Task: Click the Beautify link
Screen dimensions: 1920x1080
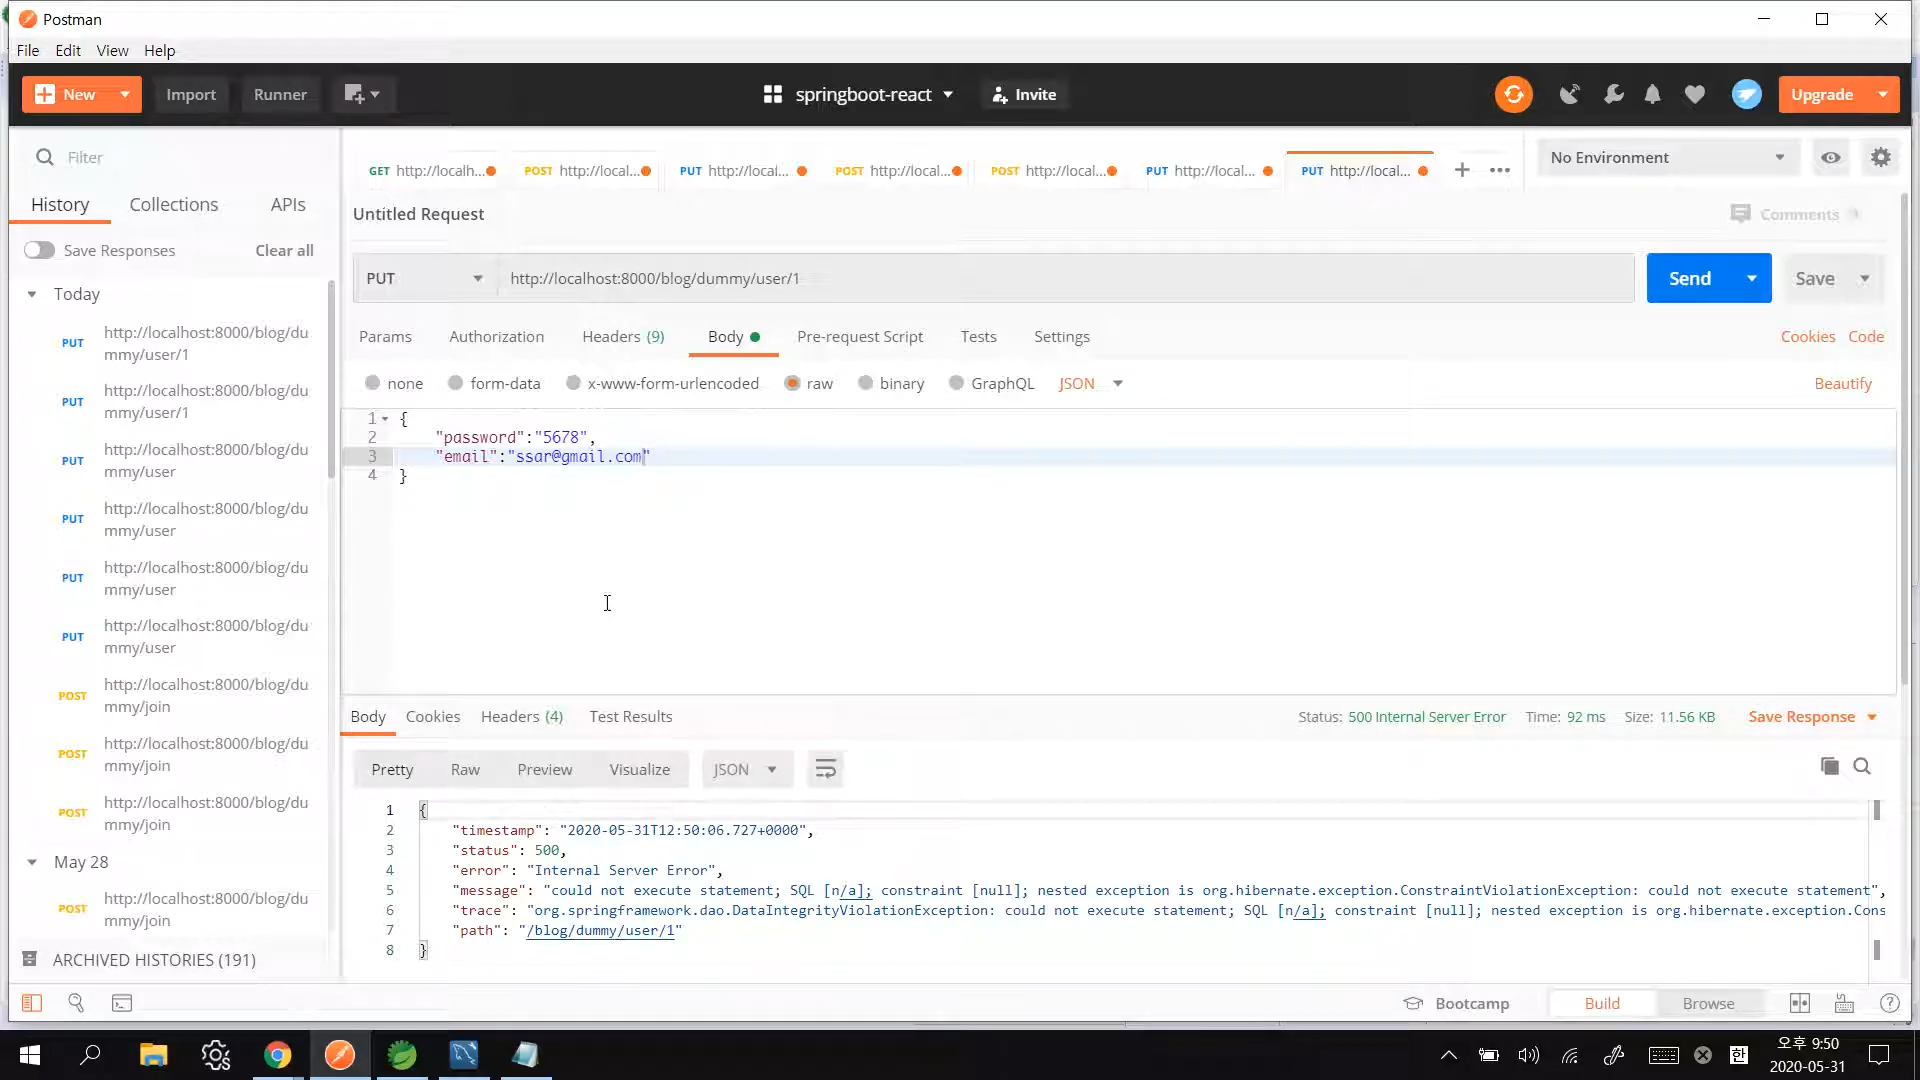Action: [x=1842, y=383]
